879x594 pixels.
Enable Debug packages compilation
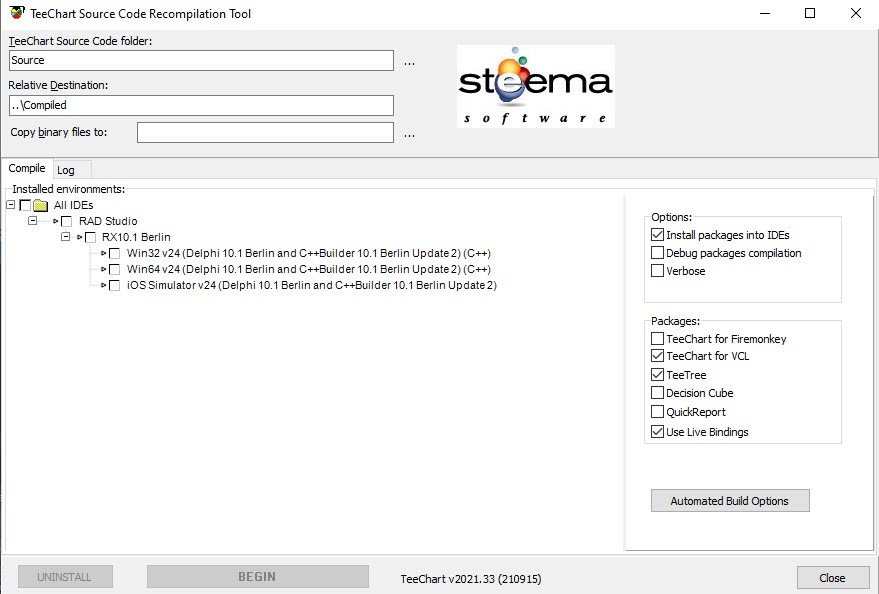pyautogui.click(x=658, y=253)
